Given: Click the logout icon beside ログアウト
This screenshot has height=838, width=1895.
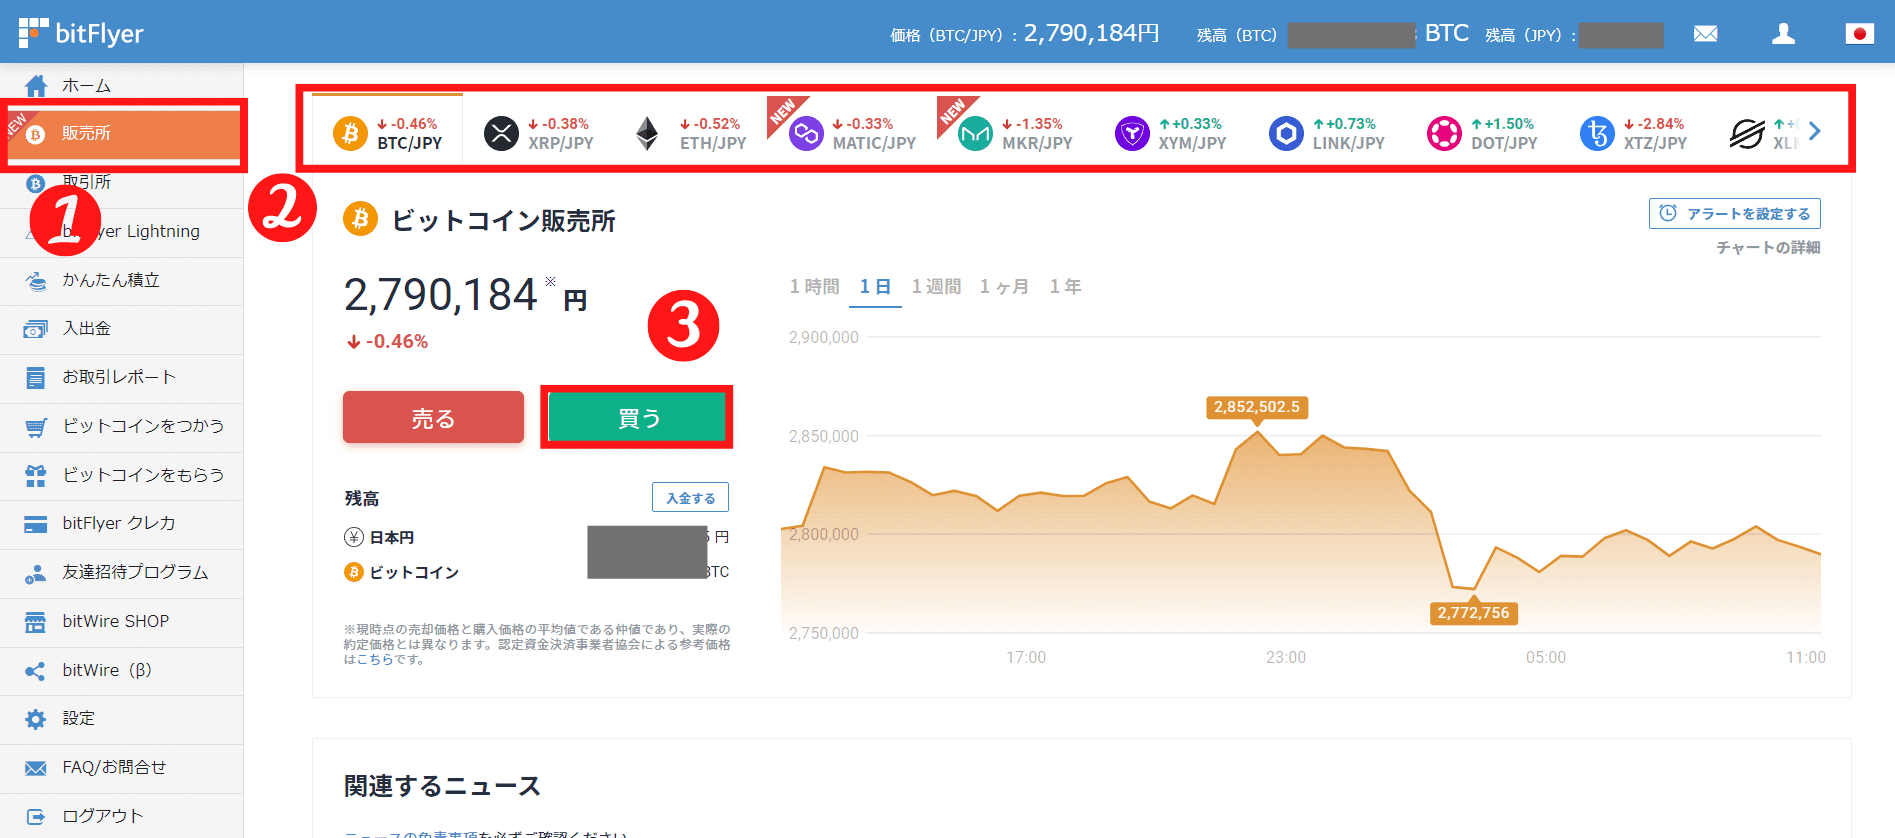Looking at the screenshot, I should tap(36, 817).
